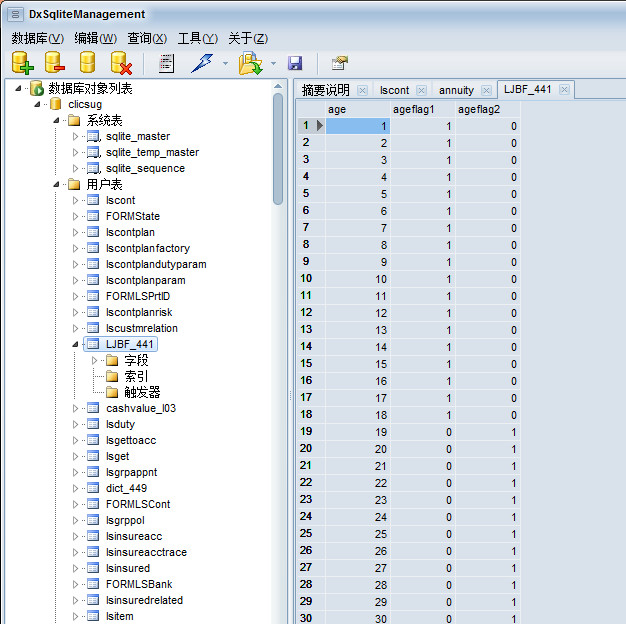Click the FORMLSBank table icon

[93, 584]
